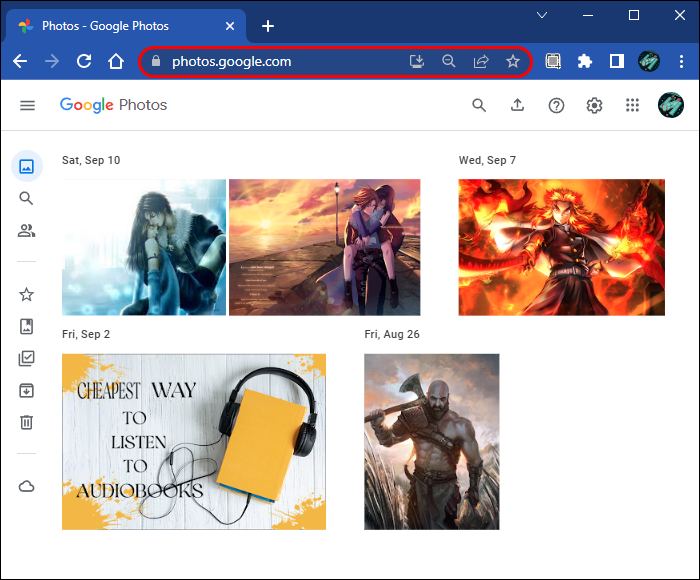Viewport: 700px width, 580px height.
Task: Open Albums icon in sidebar
Action: tap(26, 326)
